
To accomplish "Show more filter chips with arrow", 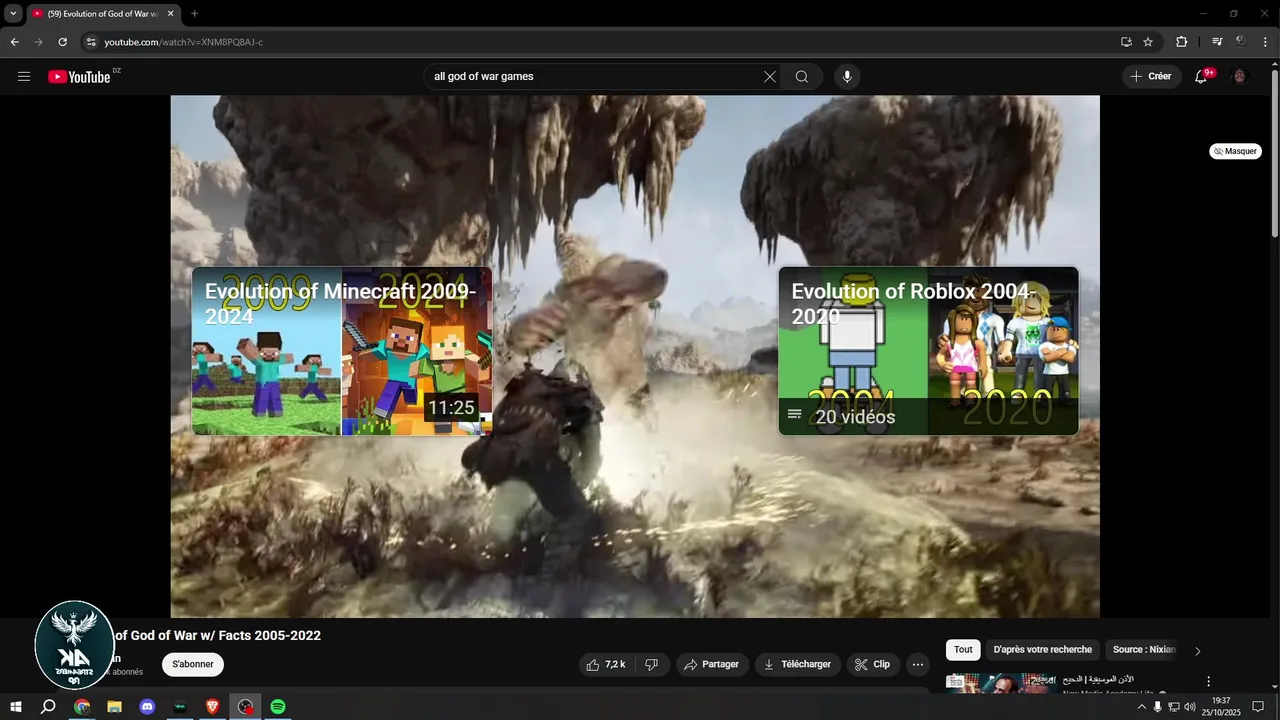I will tap(1197, 651).
